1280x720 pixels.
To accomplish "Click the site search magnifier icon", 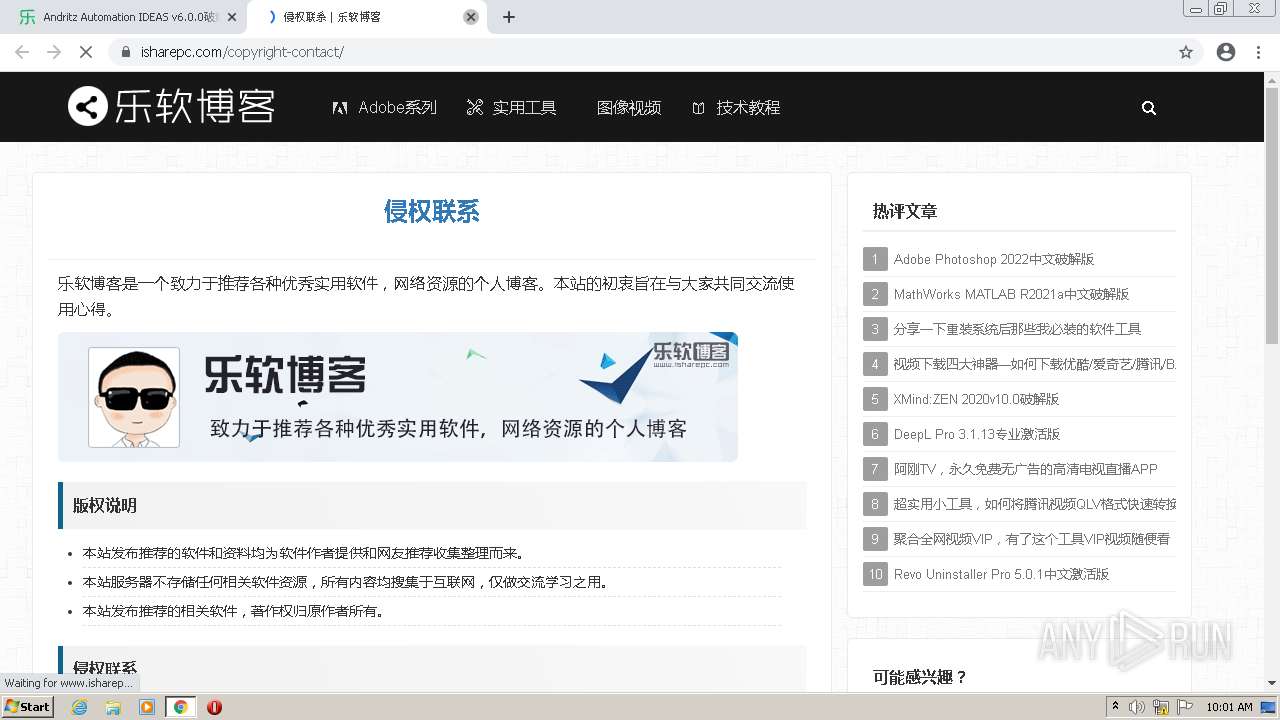I will (x=1149, y=108).
